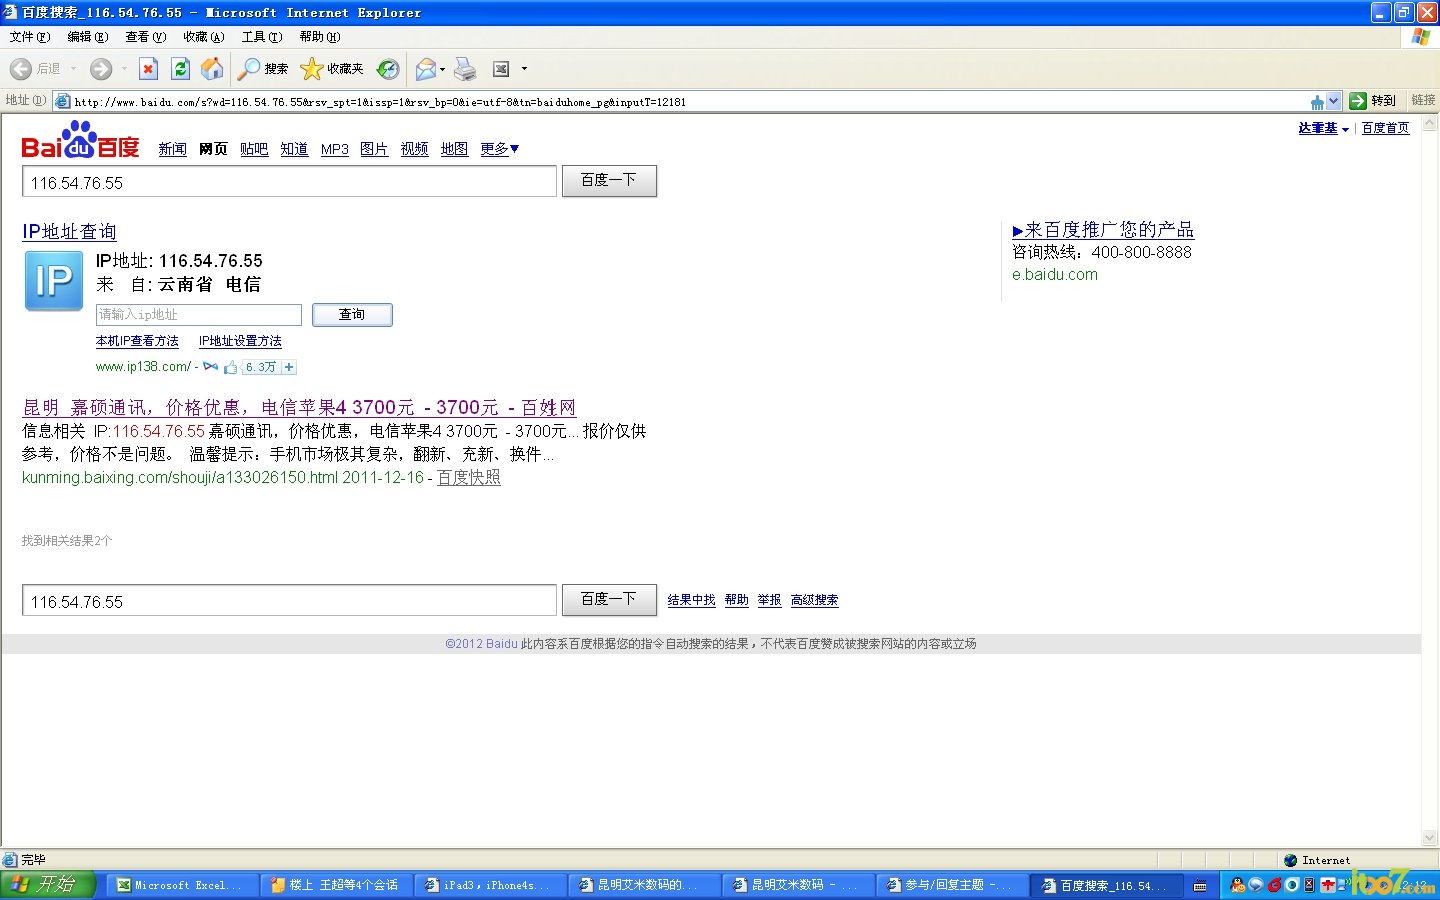This screenshot has height=900, width=1440.
Task: Click the blue chat bubble tray icon
Action: [x=1256, y=885]
